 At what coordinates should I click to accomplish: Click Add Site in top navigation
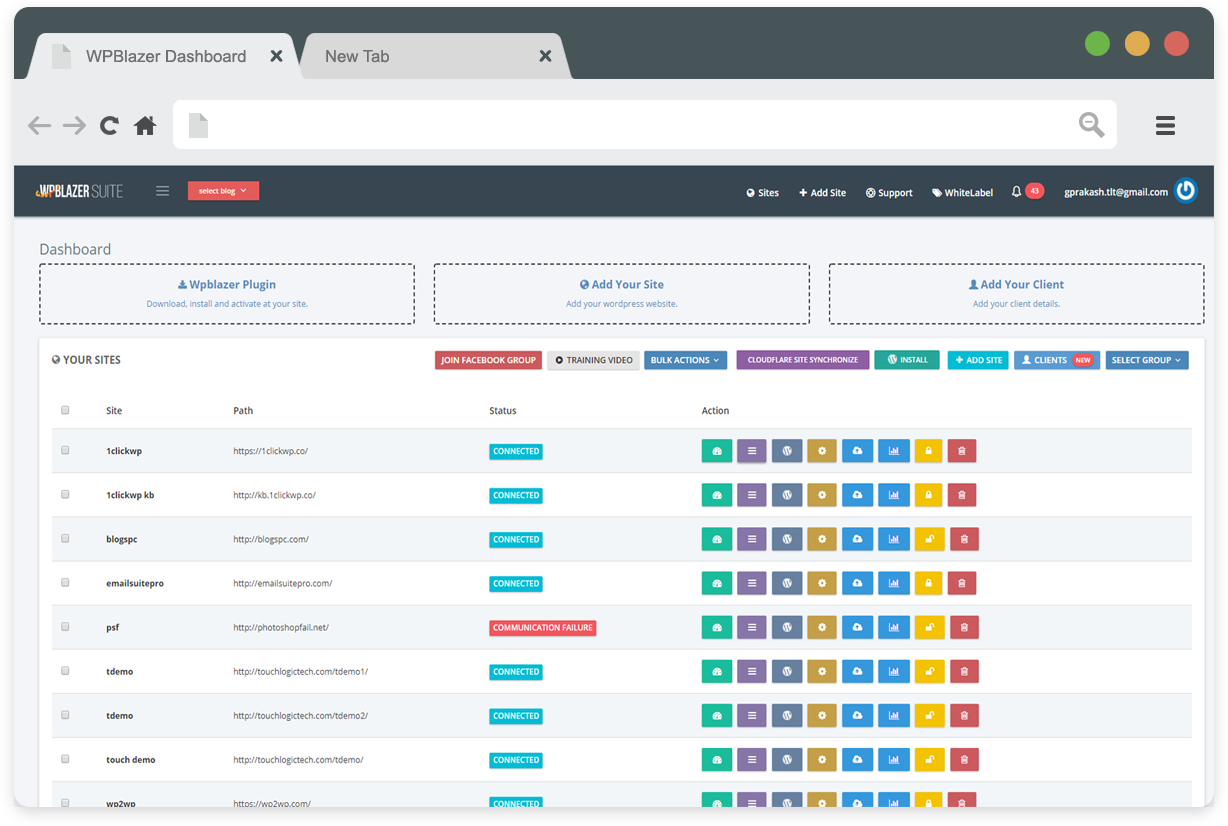(822, 193)
